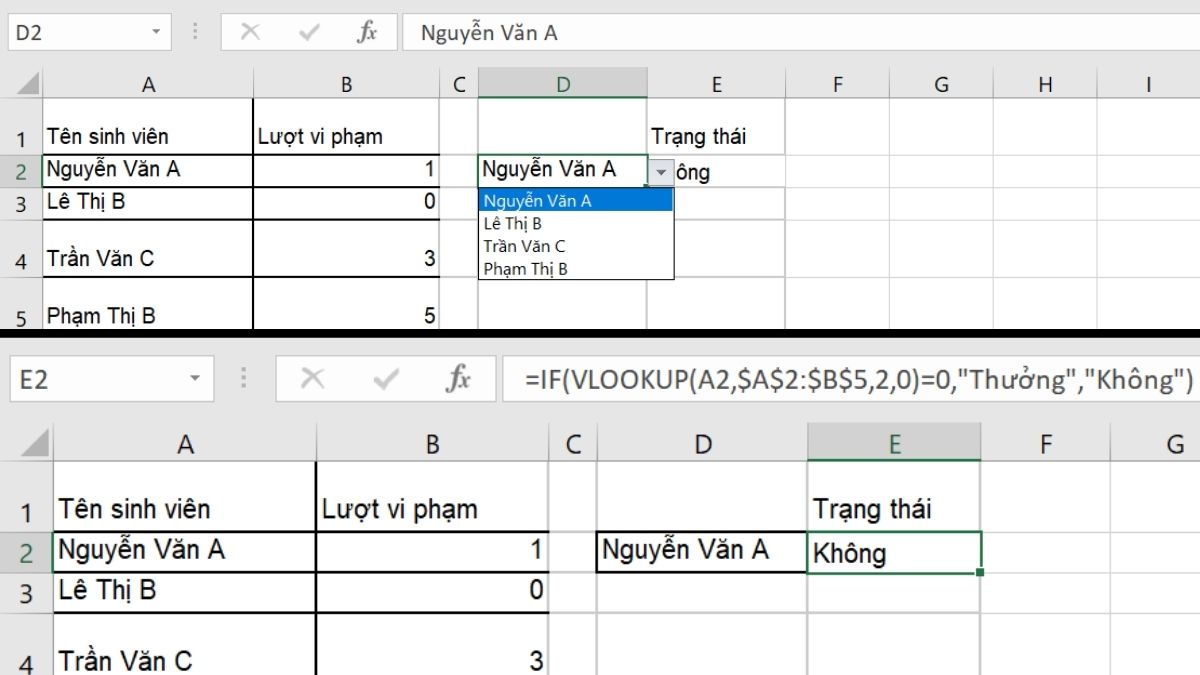Select row 3 header in top sheet
The image size is (1200, 675).
point(21,203)
